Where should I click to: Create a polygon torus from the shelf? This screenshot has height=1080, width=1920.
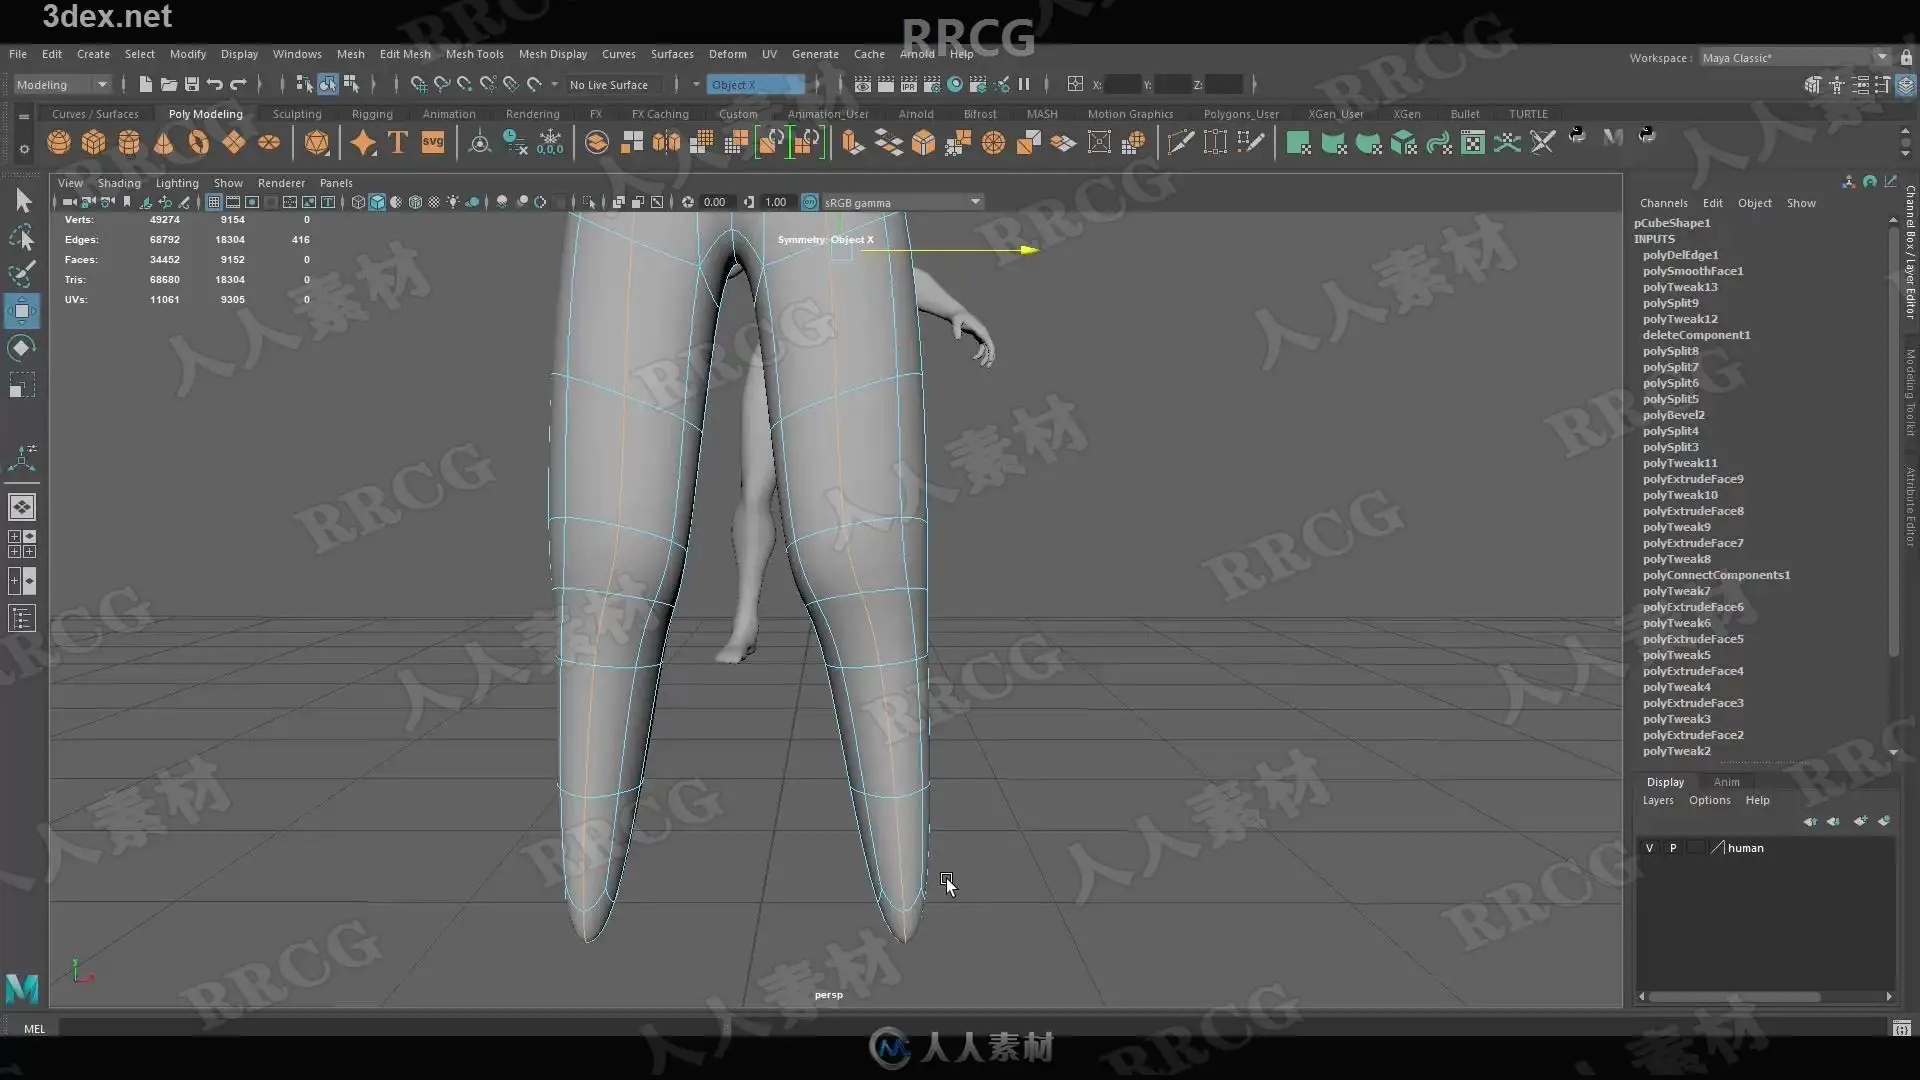(x=199, y=143)
